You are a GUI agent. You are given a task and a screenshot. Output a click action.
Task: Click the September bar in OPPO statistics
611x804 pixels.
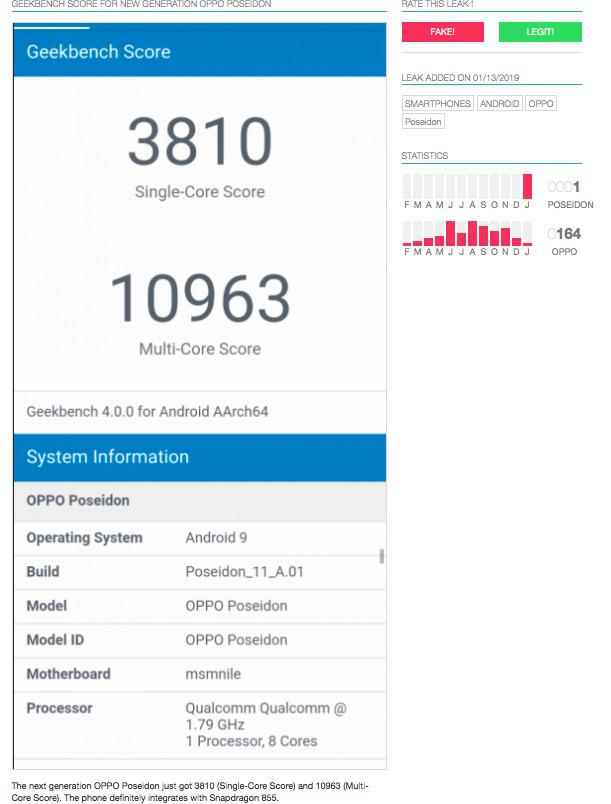[x=484, y=235]
